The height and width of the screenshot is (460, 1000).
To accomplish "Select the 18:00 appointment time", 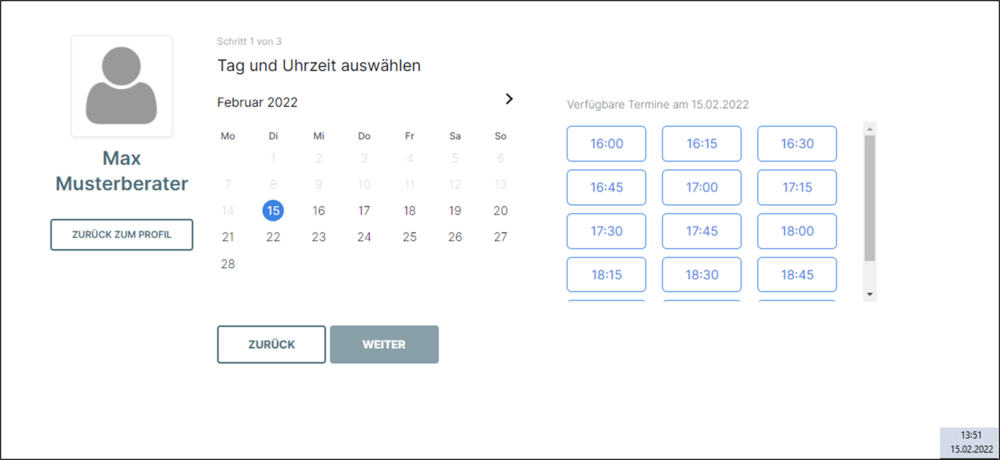I will click(797, 231).
